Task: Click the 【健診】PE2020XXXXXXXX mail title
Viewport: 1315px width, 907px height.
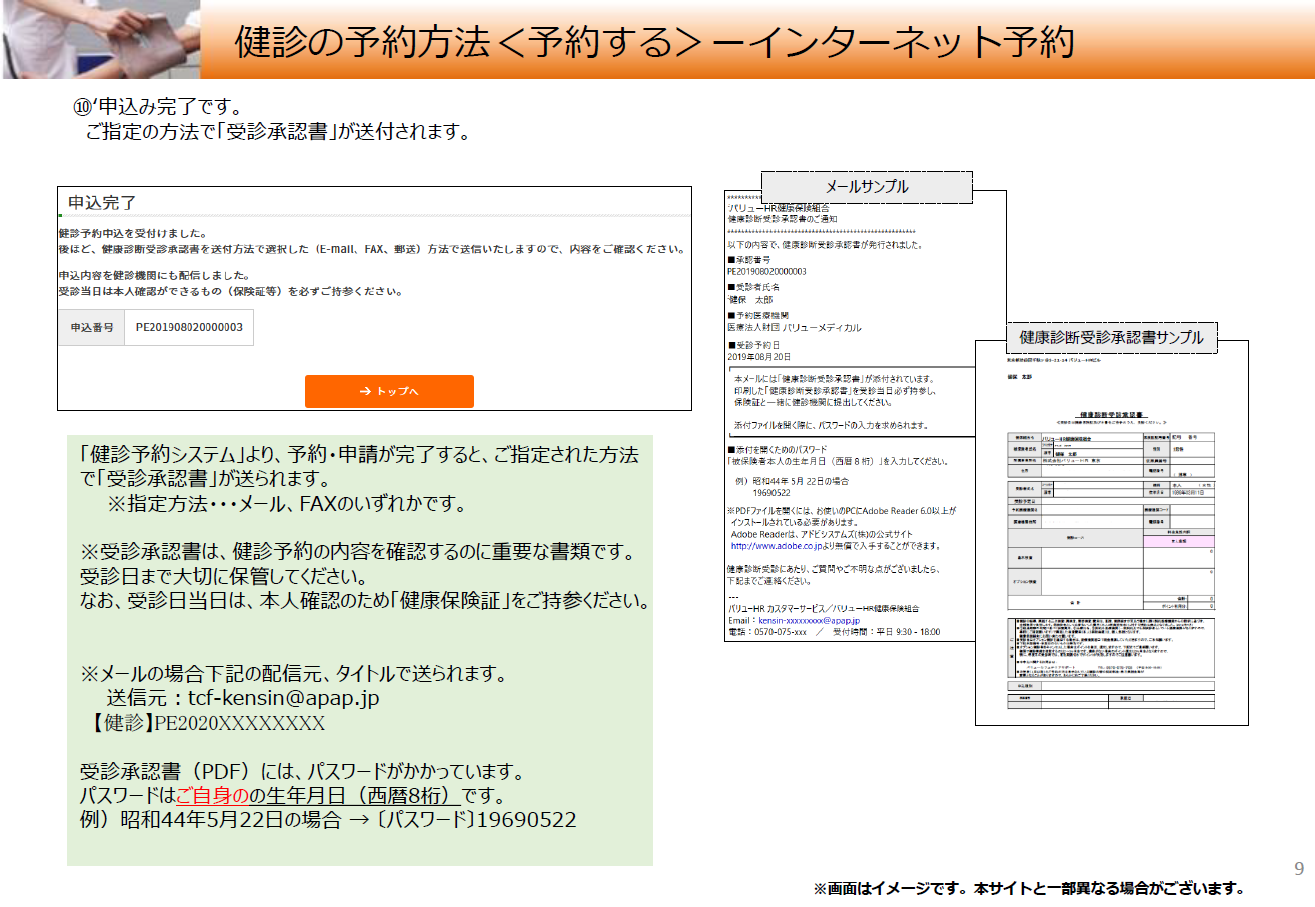Action: coord(203,722)
